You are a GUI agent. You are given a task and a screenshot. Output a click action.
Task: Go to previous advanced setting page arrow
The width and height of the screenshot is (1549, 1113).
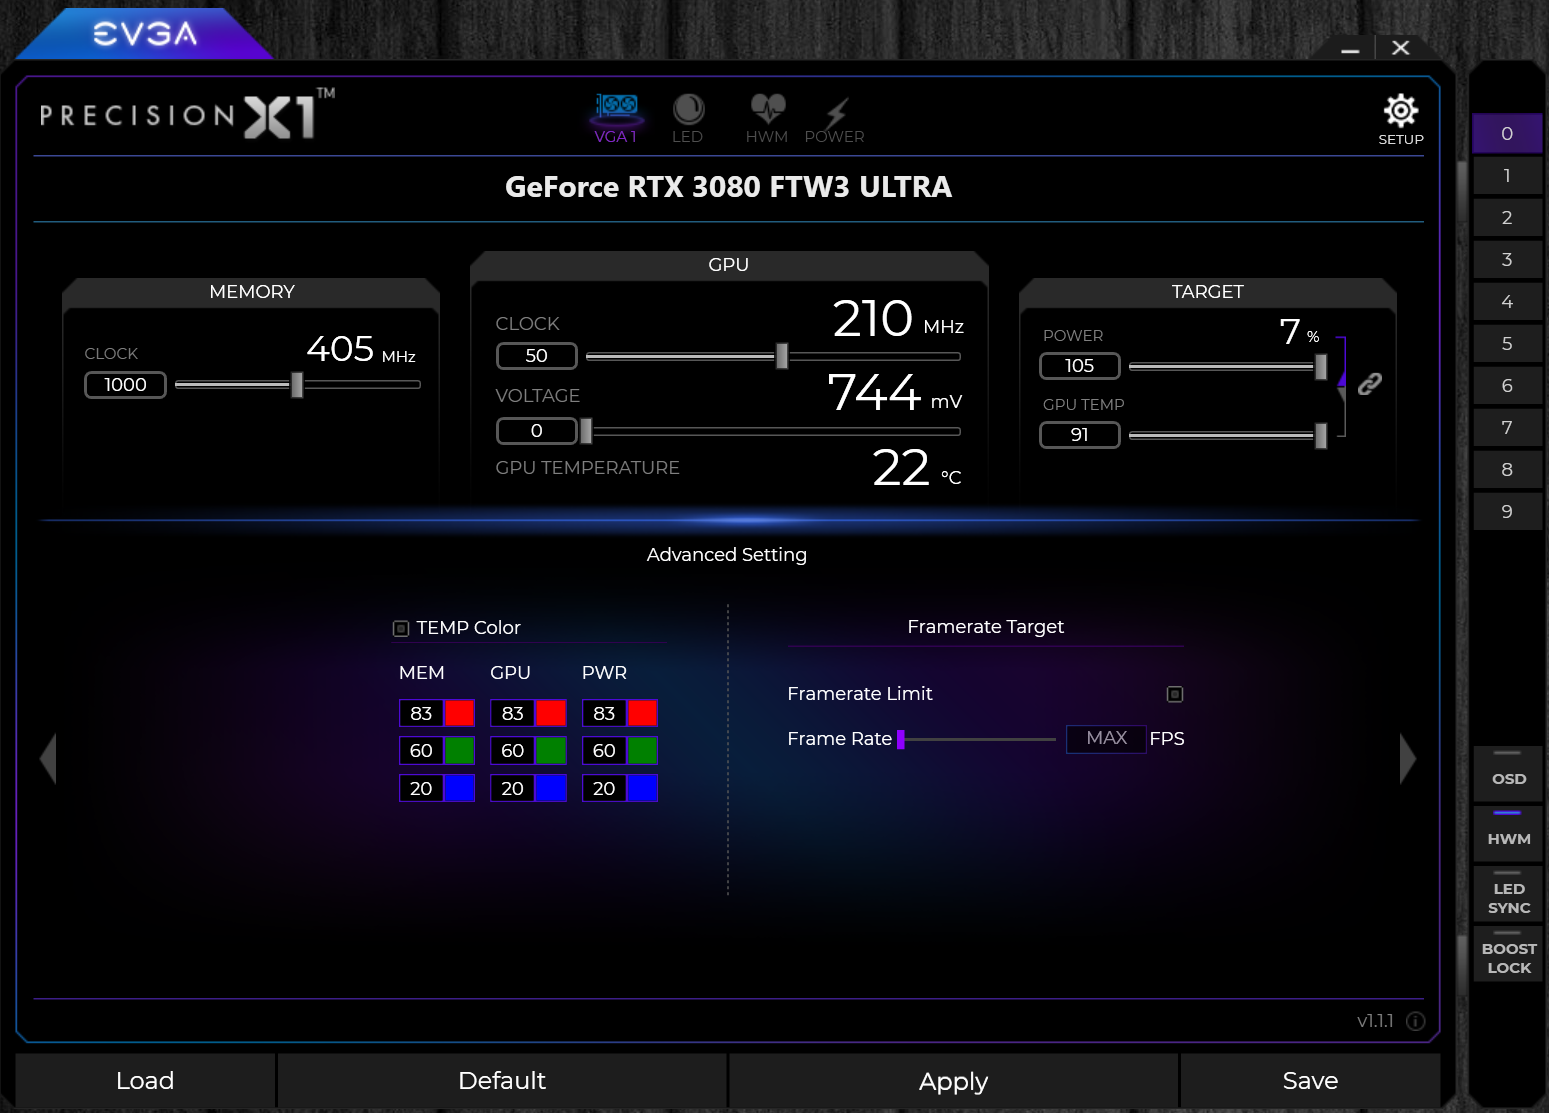pos(48,759)
